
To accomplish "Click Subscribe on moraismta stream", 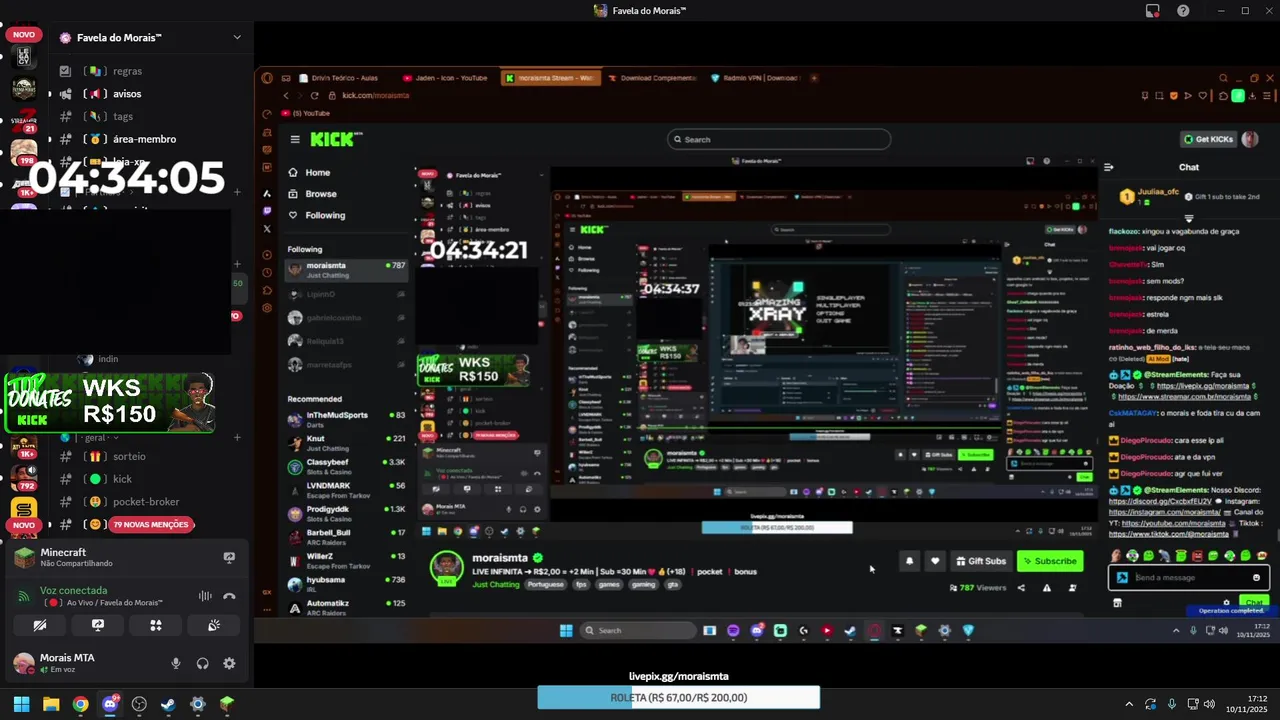I will point(1049,561).
